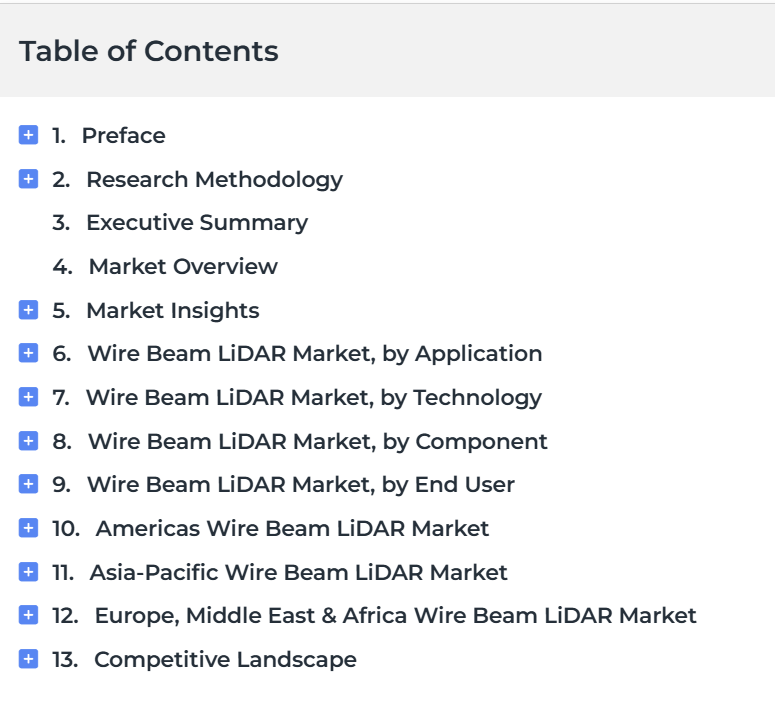Screen dimensions: 775x703
Task: Click plus icon beside Americas Wire Beam LiDAR
Action: tap(28, 528)
